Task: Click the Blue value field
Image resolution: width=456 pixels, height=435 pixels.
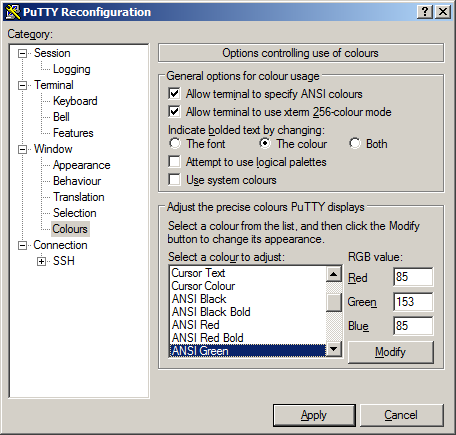Action: click(x=413, y=326)
